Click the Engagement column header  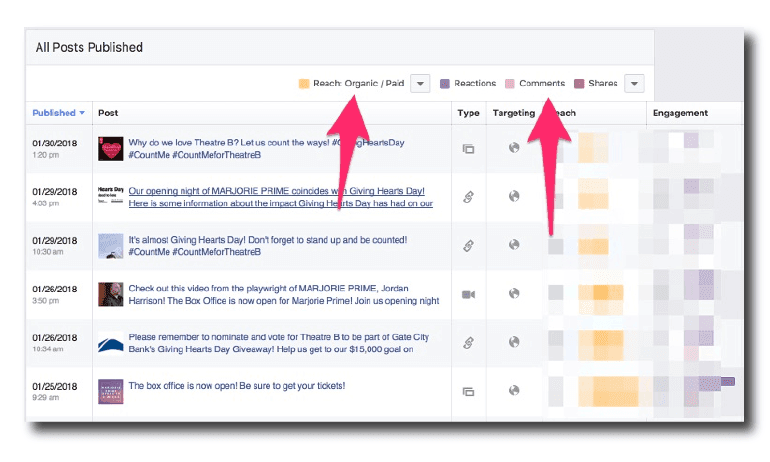click(x=680, y=113)
